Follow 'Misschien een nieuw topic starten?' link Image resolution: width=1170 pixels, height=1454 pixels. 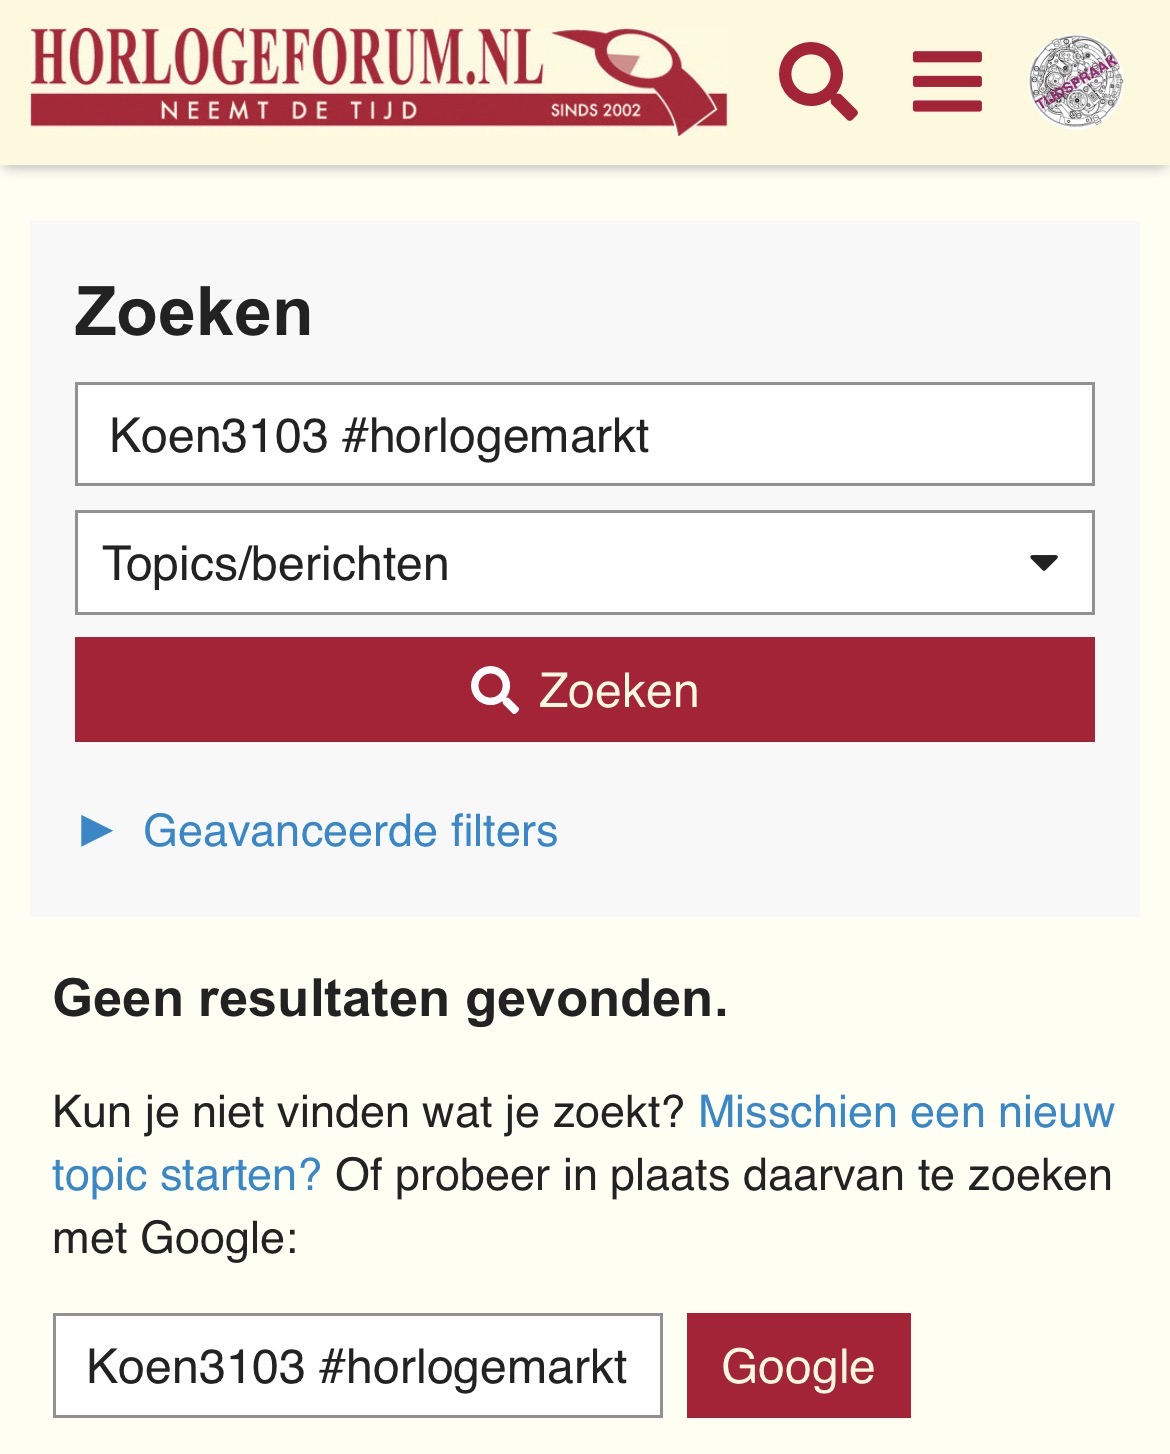905,1112
